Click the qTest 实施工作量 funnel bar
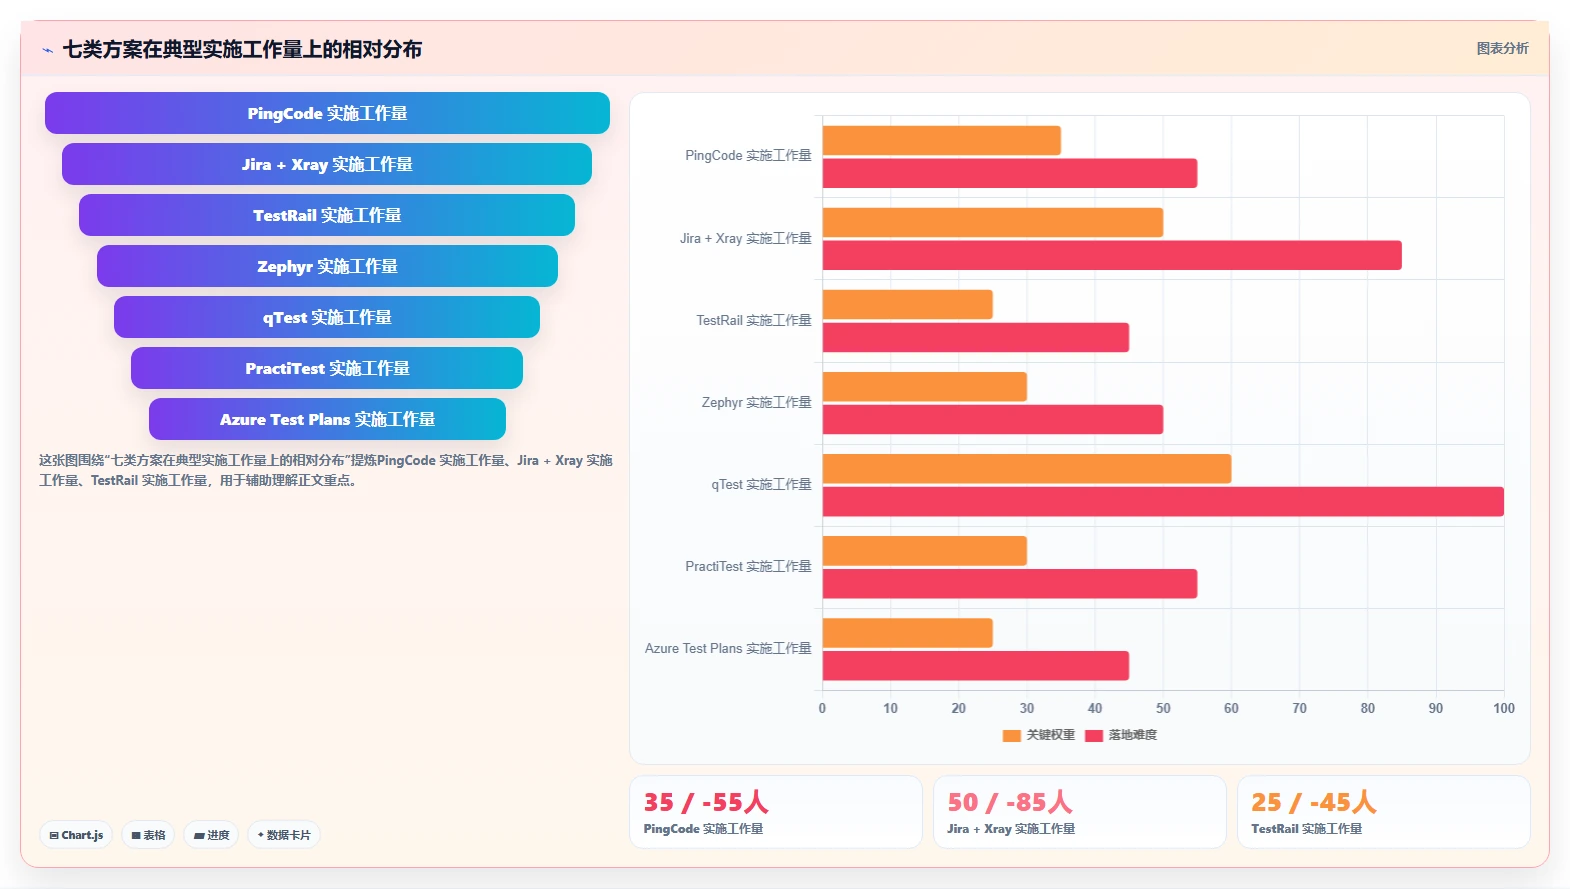The height and width of the screenshot is (889, 1570). [327, 317]
